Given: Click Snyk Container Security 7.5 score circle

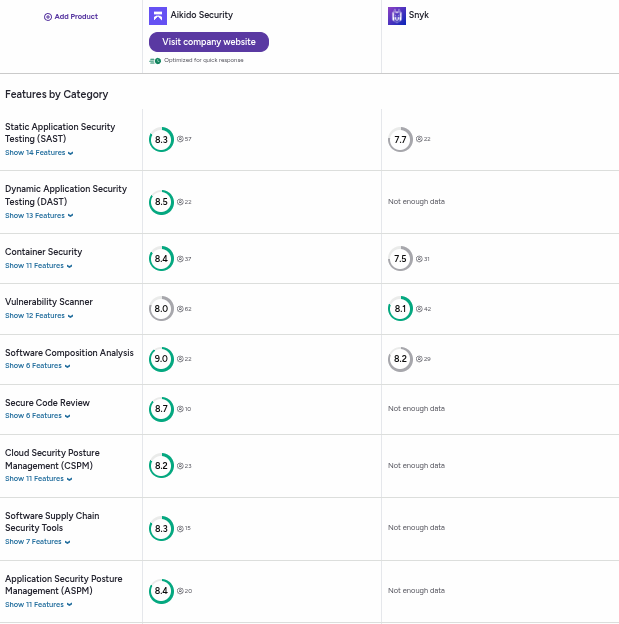Looking at the screenshot, I should click(x=400, y=259).
